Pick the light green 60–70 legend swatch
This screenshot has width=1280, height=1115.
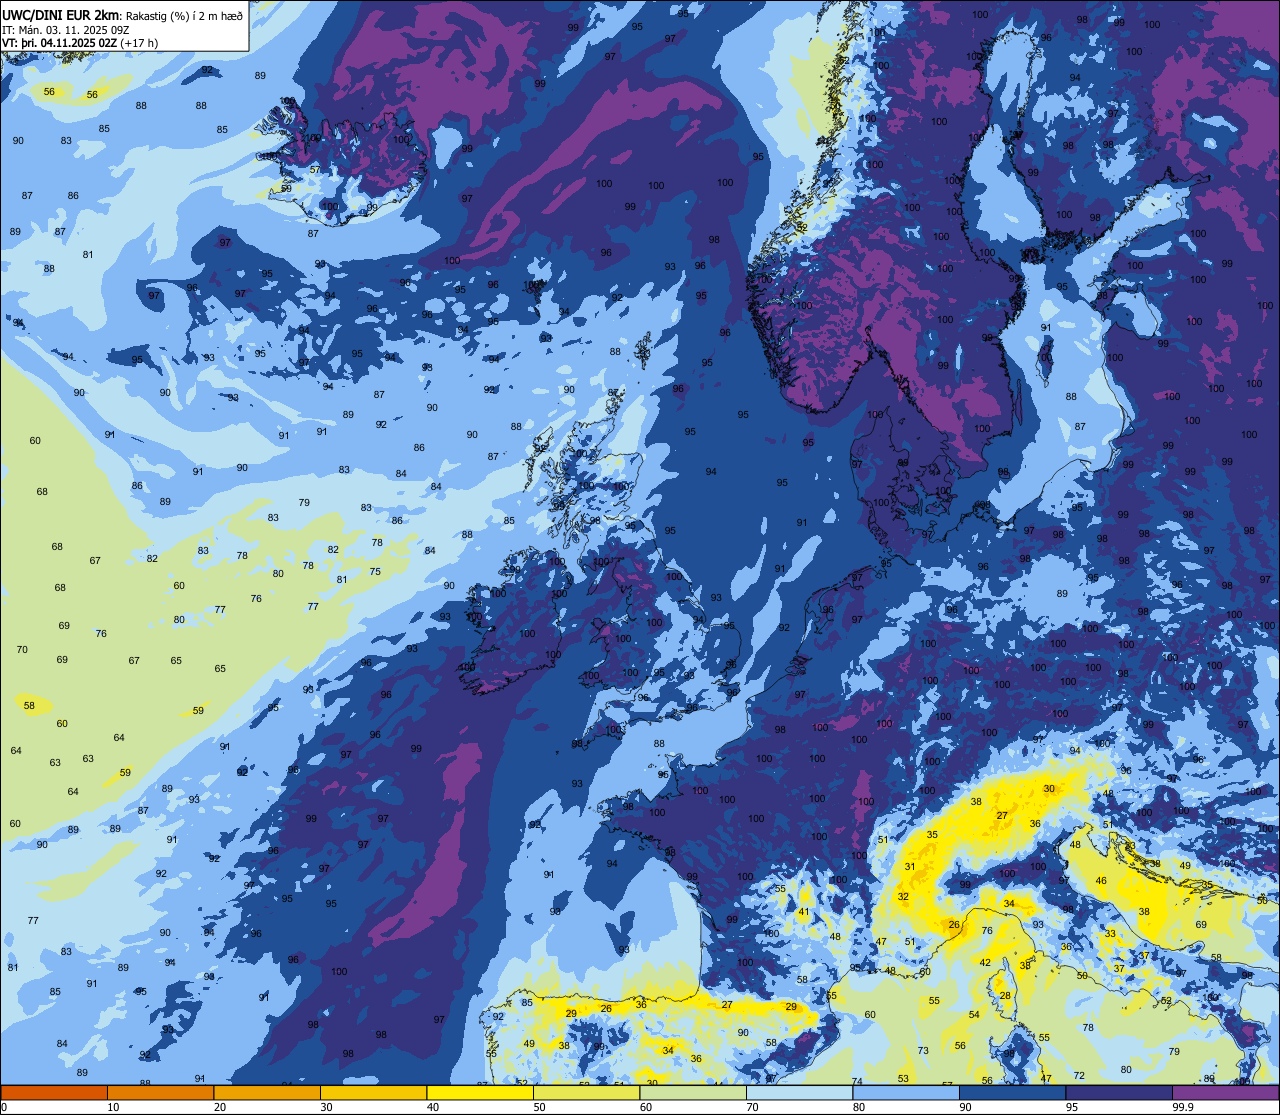[693, 1092]
